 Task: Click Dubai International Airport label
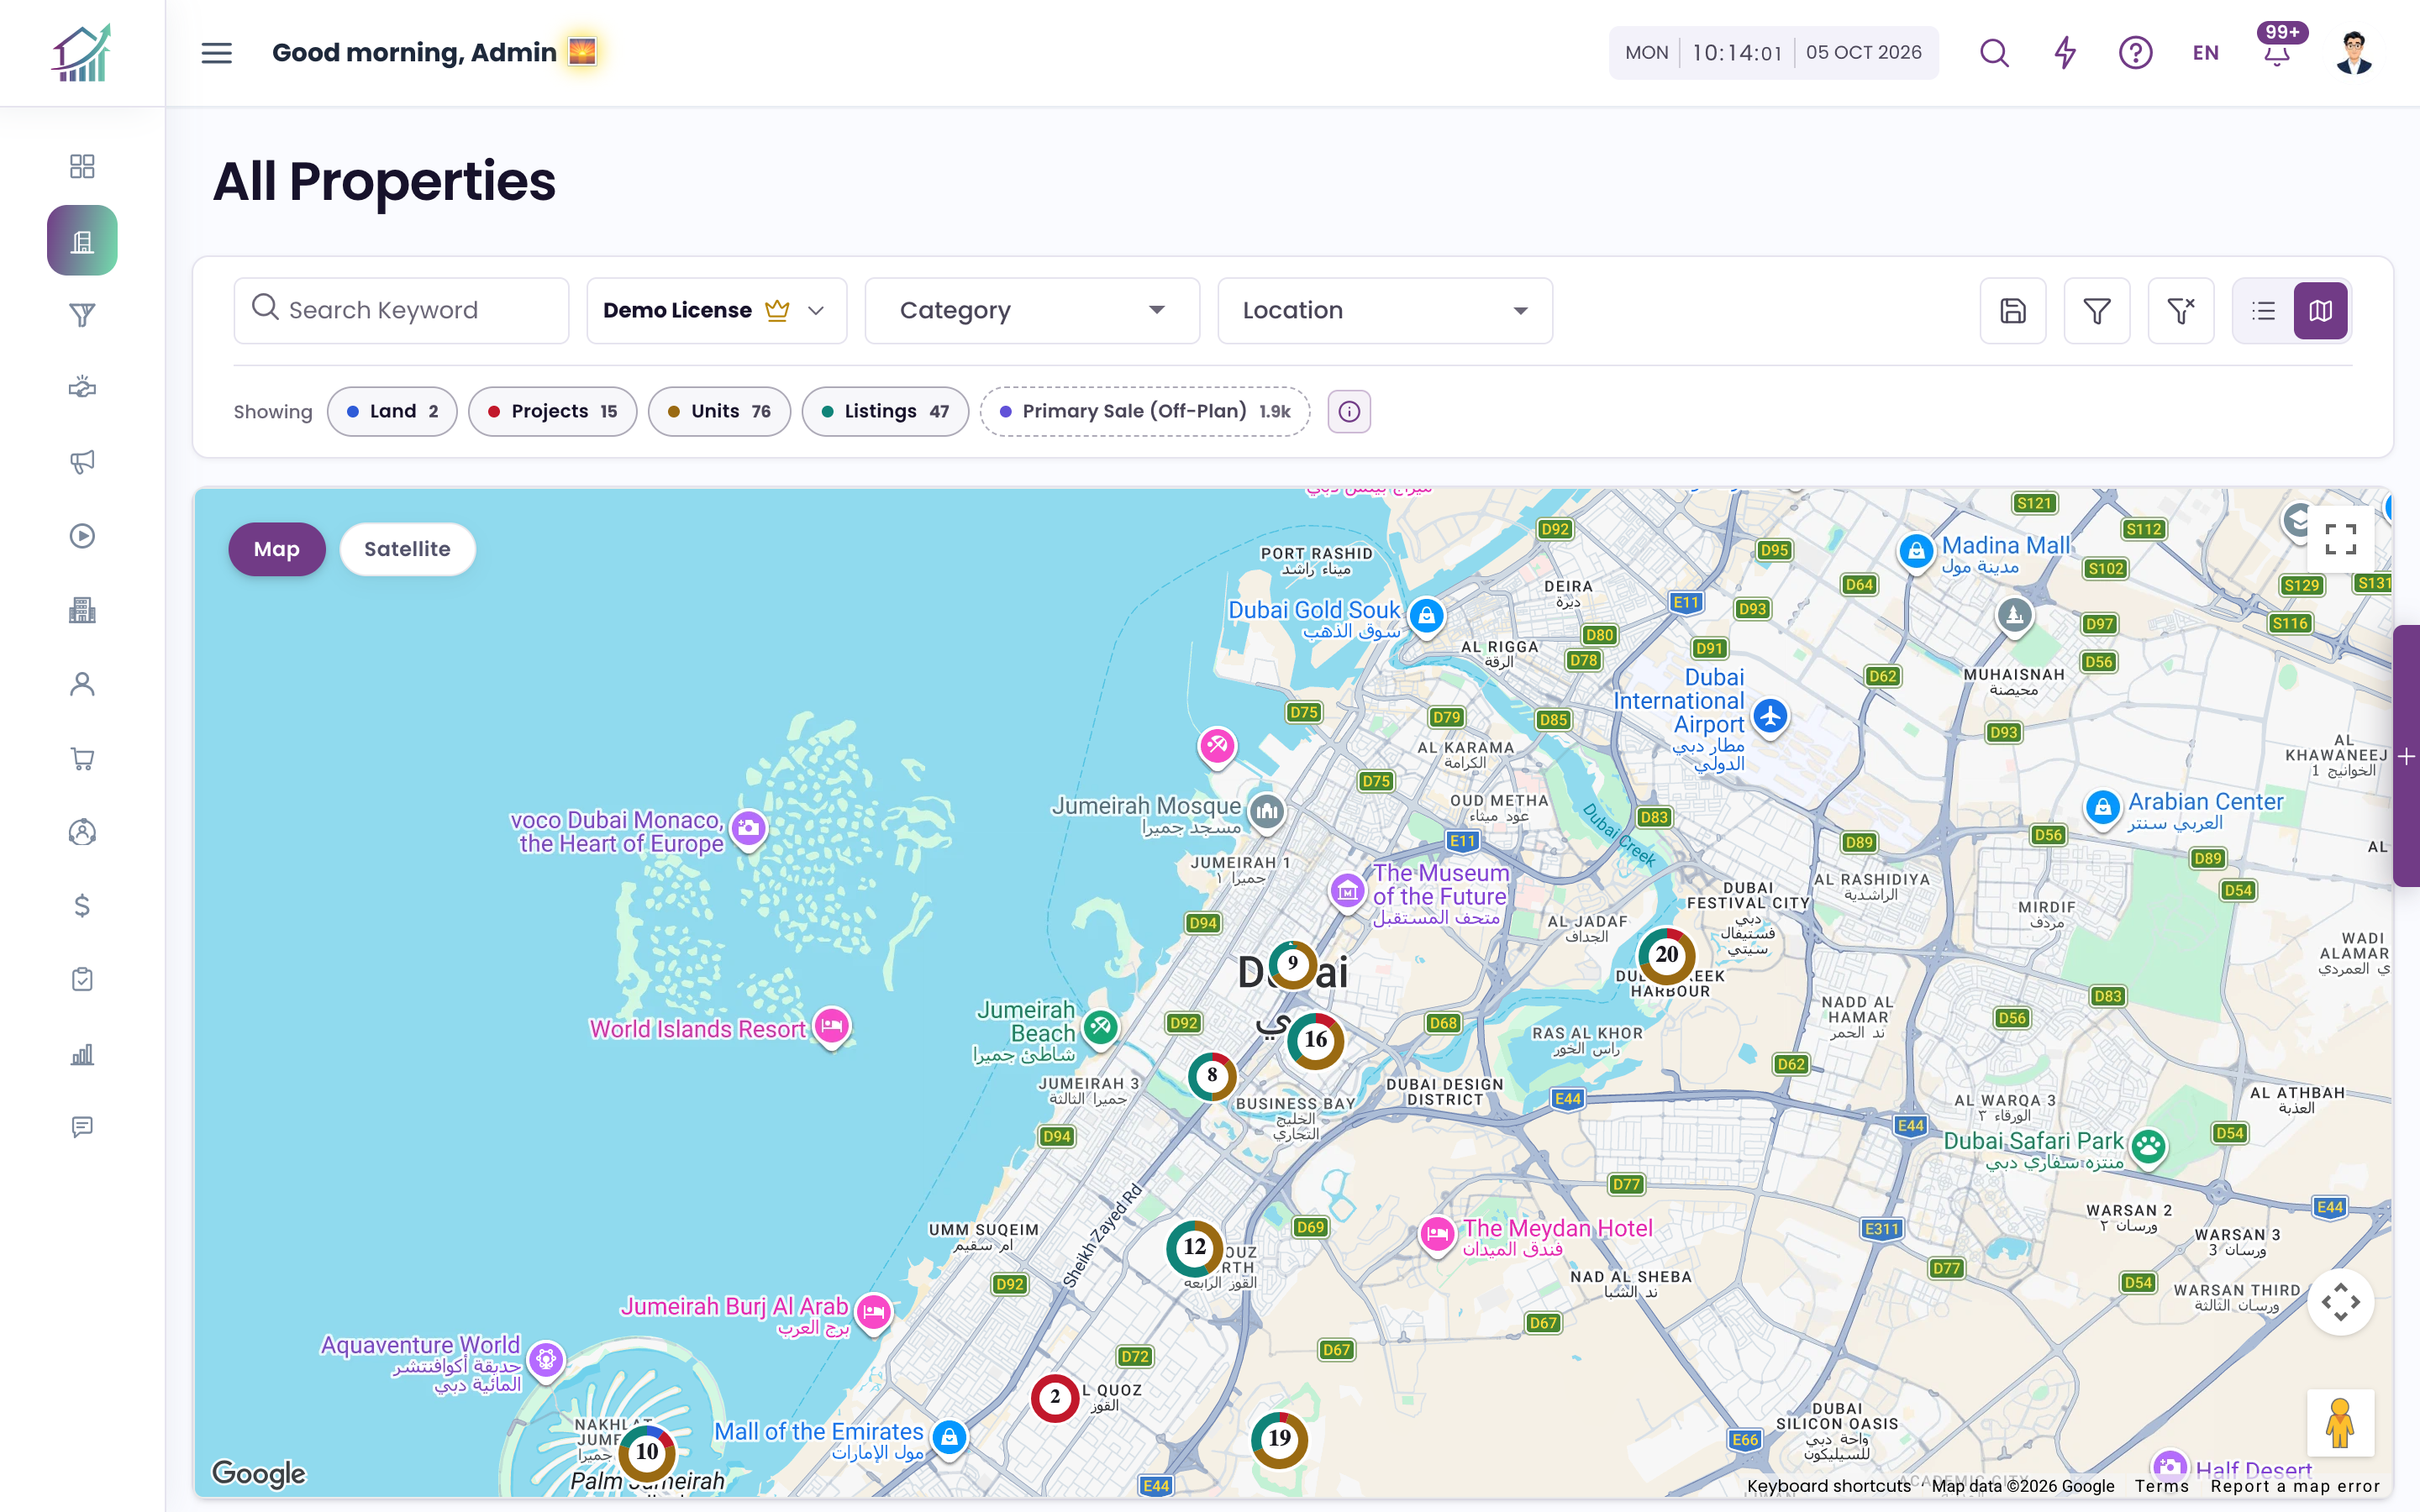[1680, 719]
